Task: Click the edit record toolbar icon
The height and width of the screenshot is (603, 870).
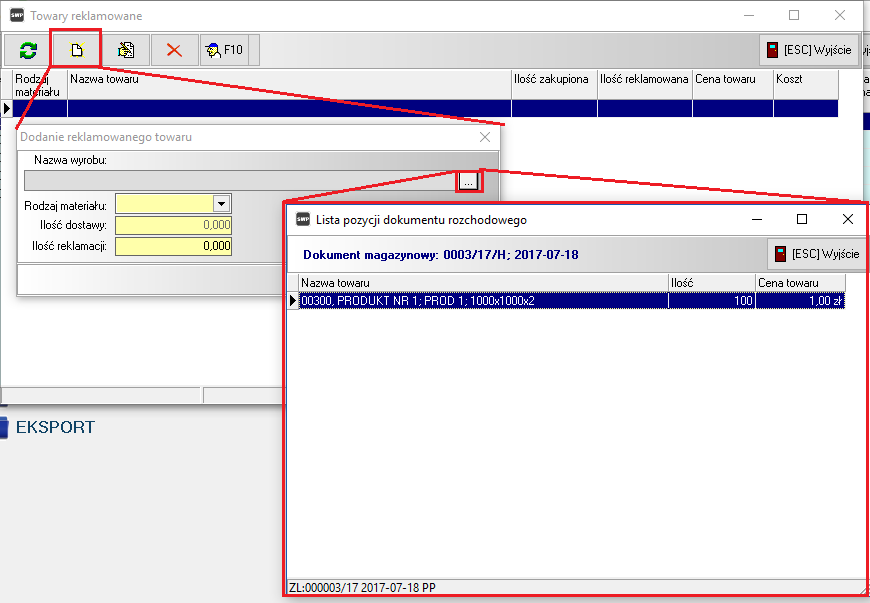Action: point(125,50)
